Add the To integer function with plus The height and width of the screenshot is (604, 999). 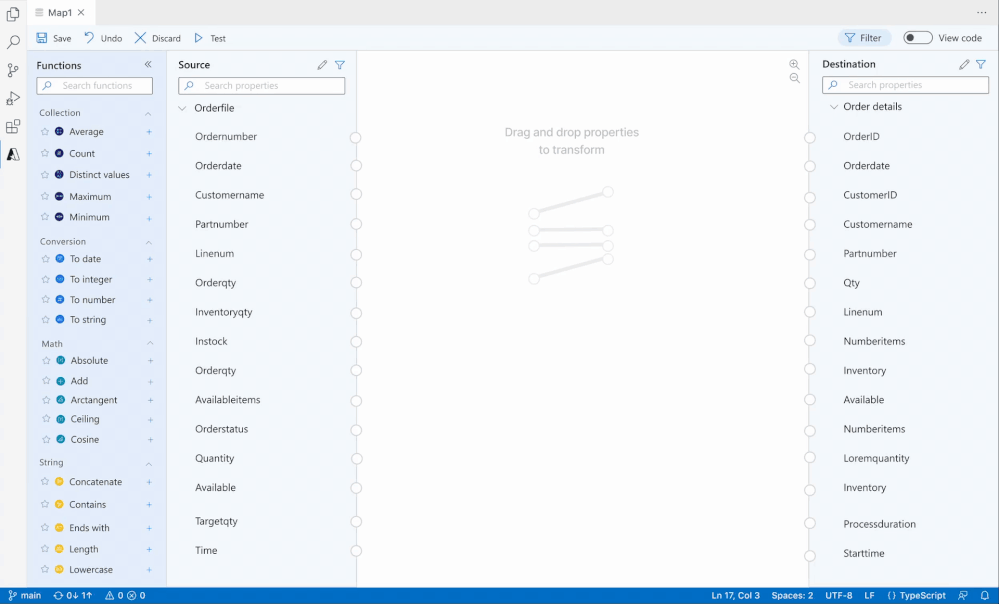pyautogui.click(x=150, y=280)
